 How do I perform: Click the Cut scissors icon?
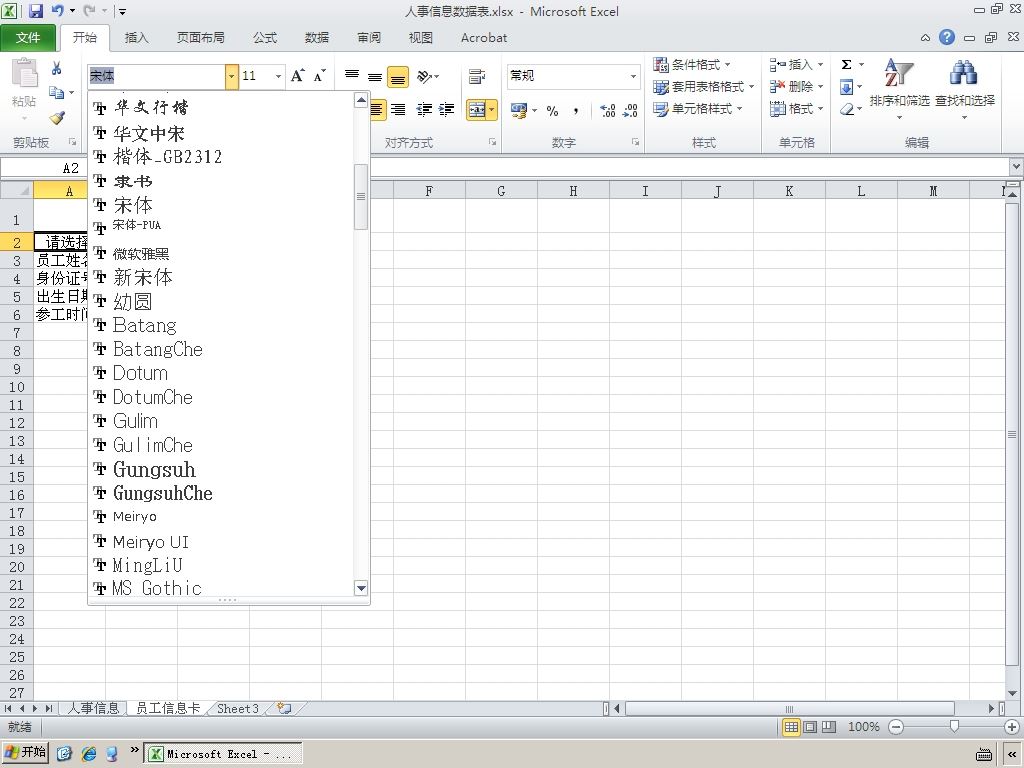point(57,68)
